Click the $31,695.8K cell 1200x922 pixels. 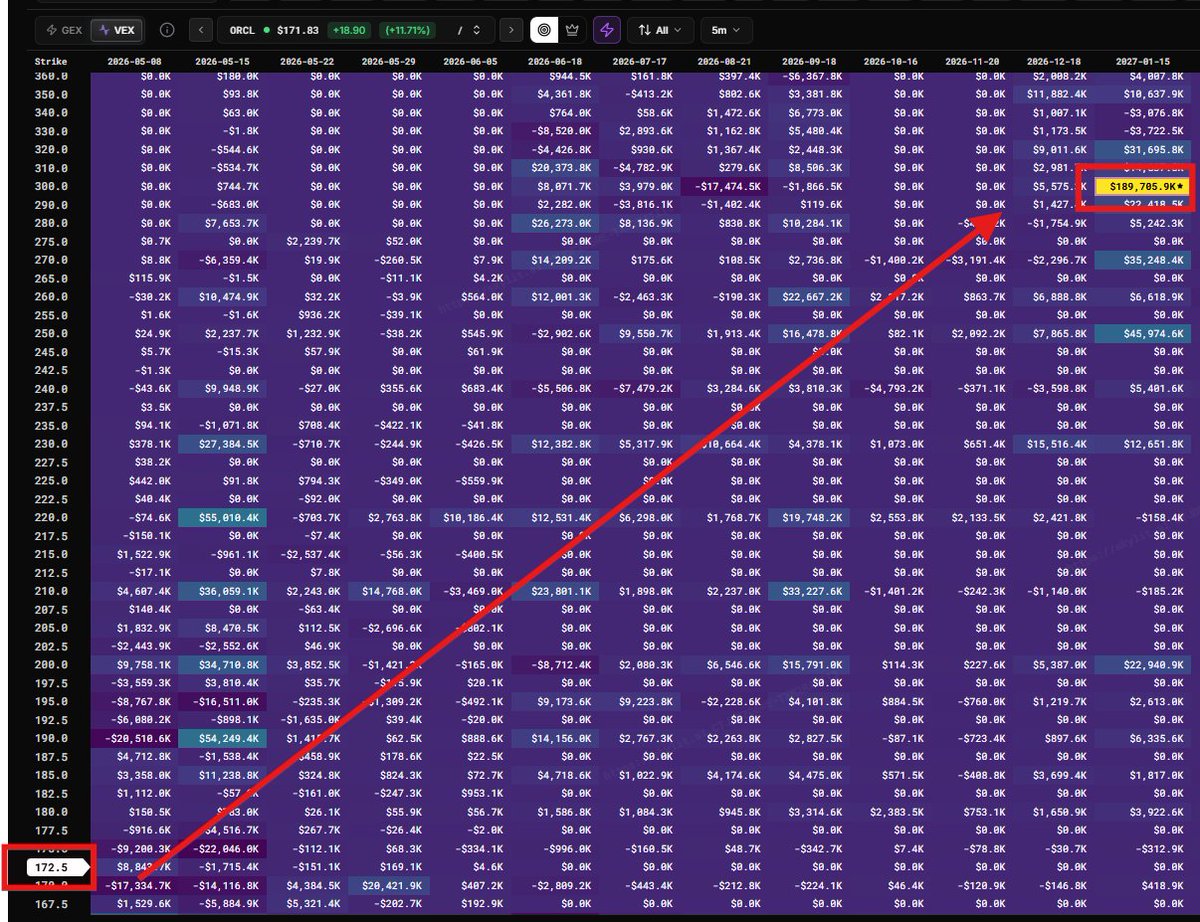(x=1143, y=149)
